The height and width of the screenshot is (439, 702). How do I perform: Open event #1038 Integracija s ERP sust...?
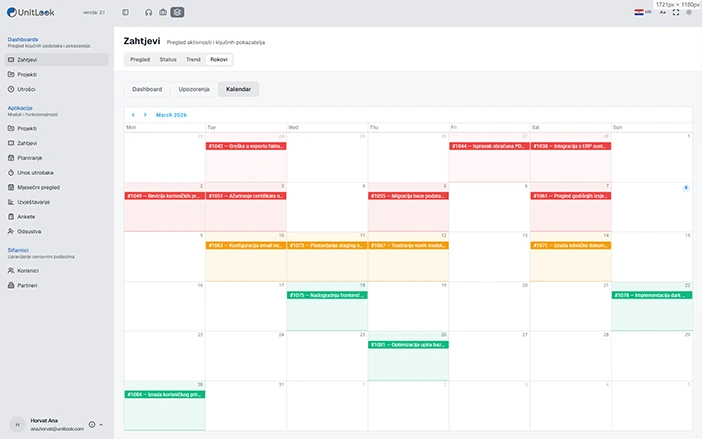[x=571, y=146]
